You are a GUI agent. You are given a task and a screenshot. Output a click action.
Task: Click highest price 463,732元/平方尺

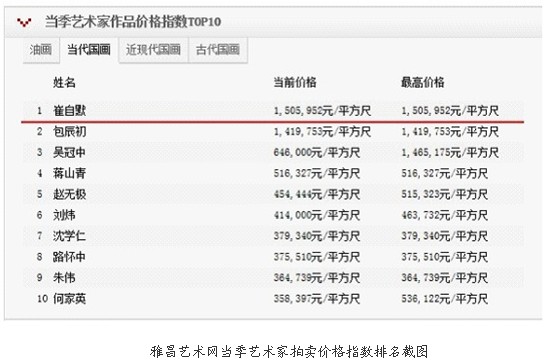[444, 216]
